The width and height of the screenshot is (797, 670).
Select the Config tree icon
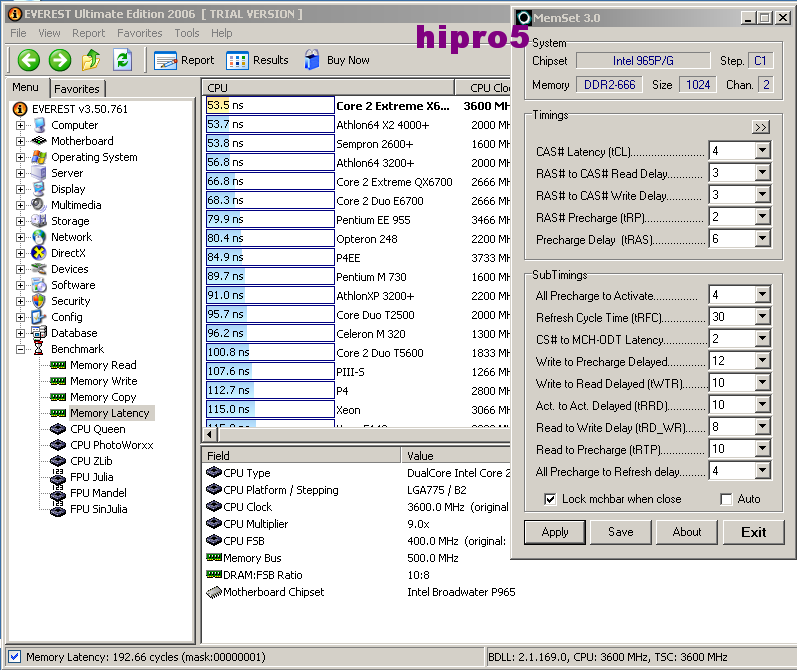pyautogui.click(x=39, y=317)
